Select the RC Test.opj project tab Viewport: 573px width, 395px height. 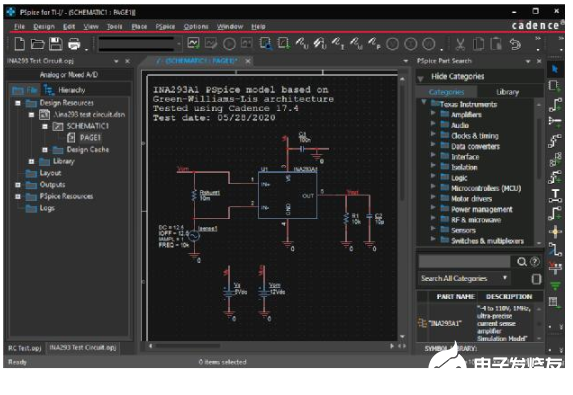(x=24, y=348)
